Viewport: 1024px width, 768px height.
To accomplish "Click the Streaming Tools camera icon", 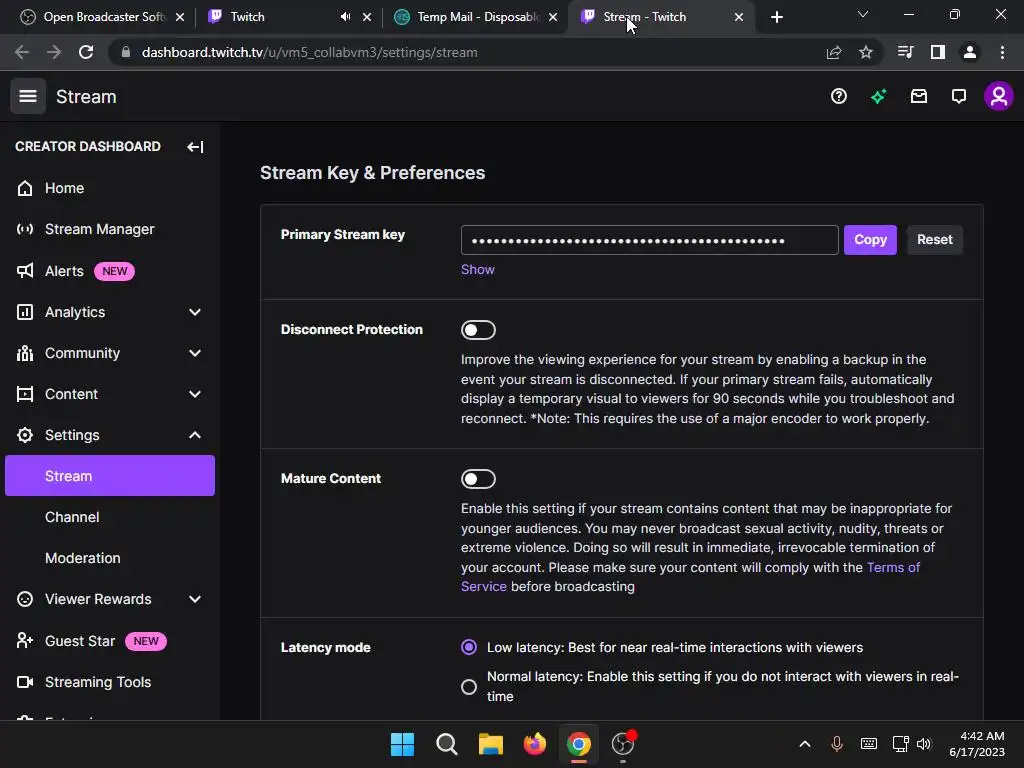I will (25, 682).
